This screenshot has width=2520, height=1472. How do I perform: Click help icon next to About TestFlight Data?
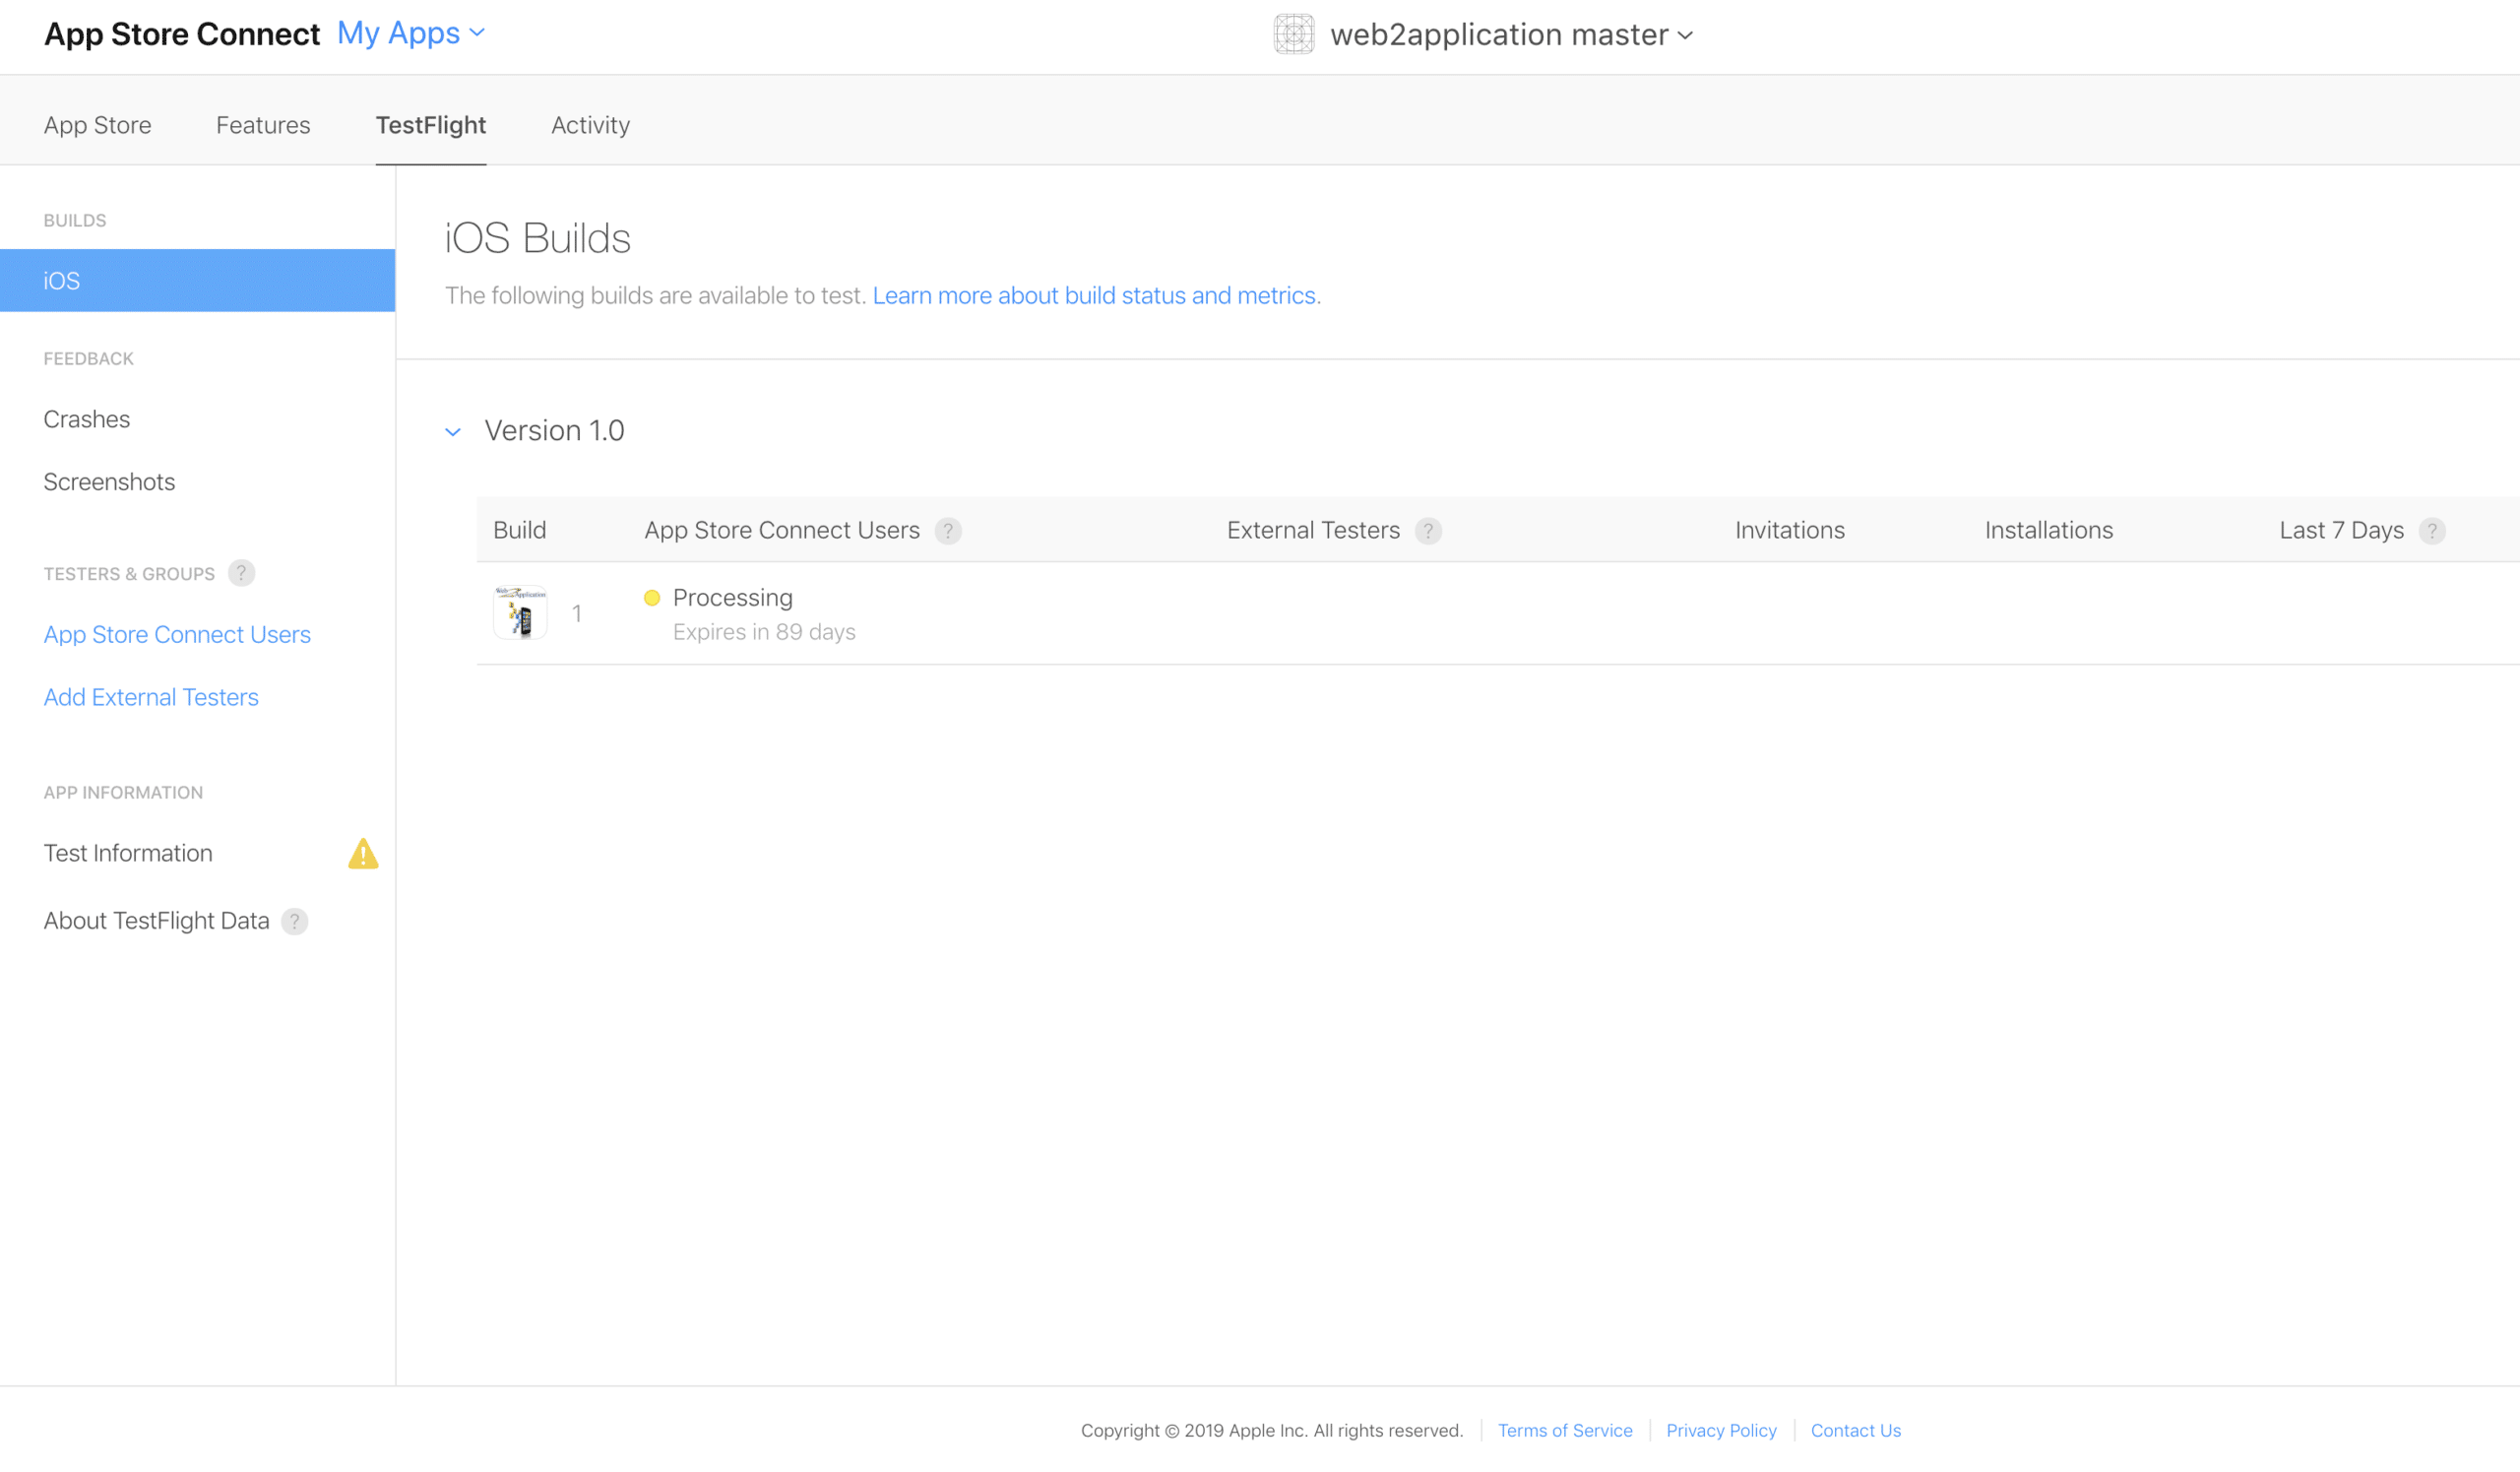point(294,921)
